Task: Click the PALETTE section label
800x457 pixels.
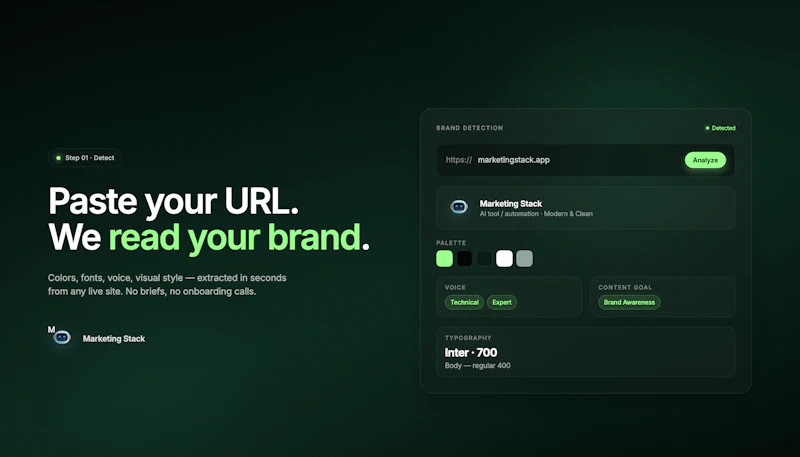Action: tap(451, 243)
